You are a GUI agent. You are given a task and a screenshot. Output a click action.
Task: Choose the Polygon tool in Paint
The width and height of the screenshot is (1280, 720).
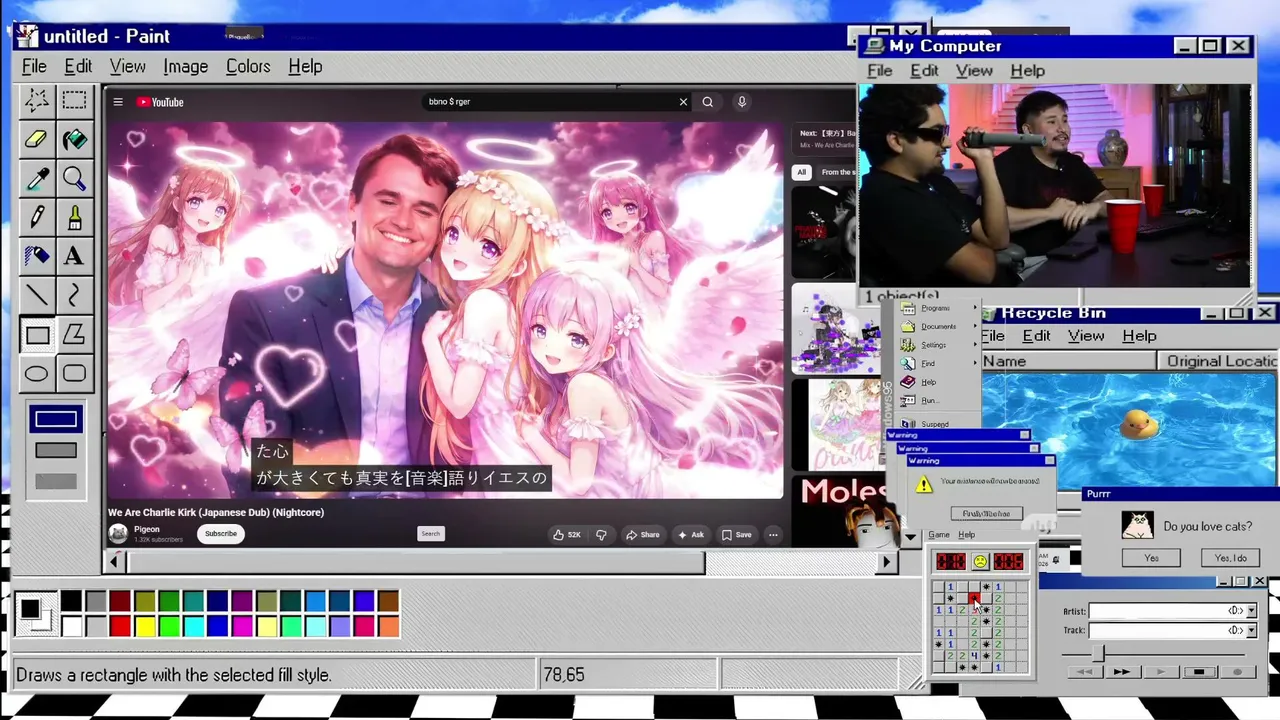[x=74, y=335]
